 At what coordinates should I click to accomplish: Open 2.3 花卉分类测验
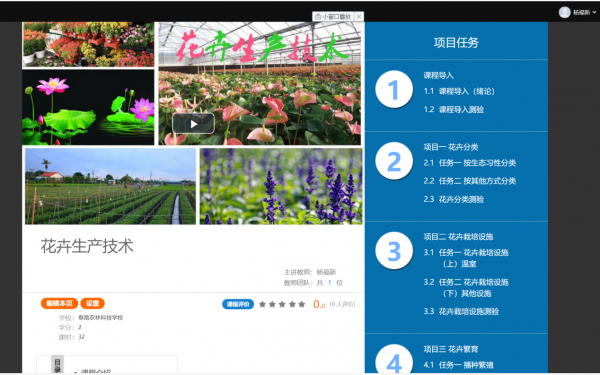[x=454, y=199]
